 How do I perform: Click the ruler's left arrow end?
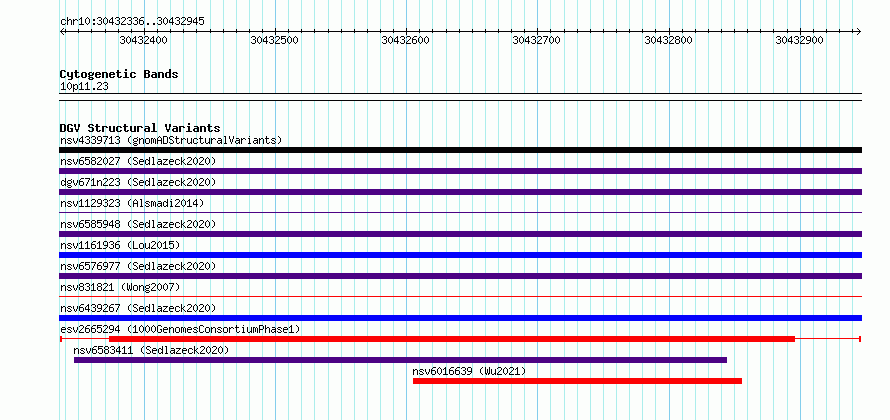(62, 31)
